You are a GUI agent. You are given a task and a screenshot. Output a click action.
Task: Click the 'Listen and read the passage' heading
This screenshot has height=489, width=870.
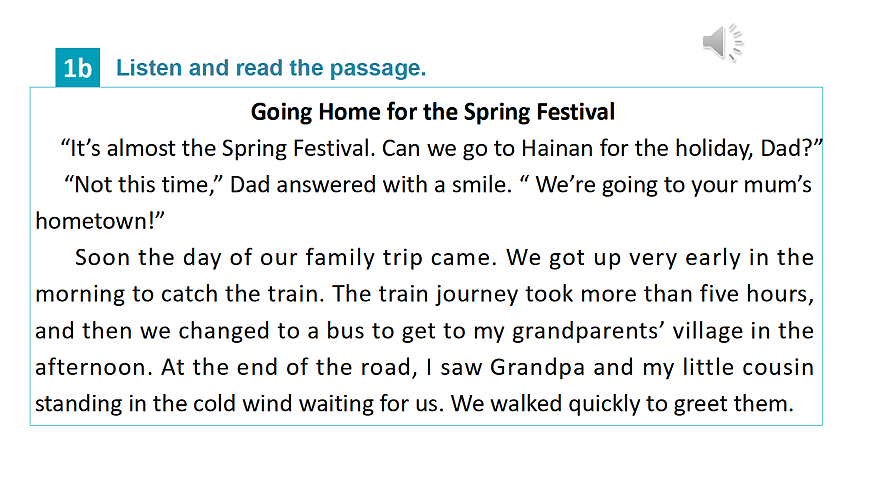271,68
